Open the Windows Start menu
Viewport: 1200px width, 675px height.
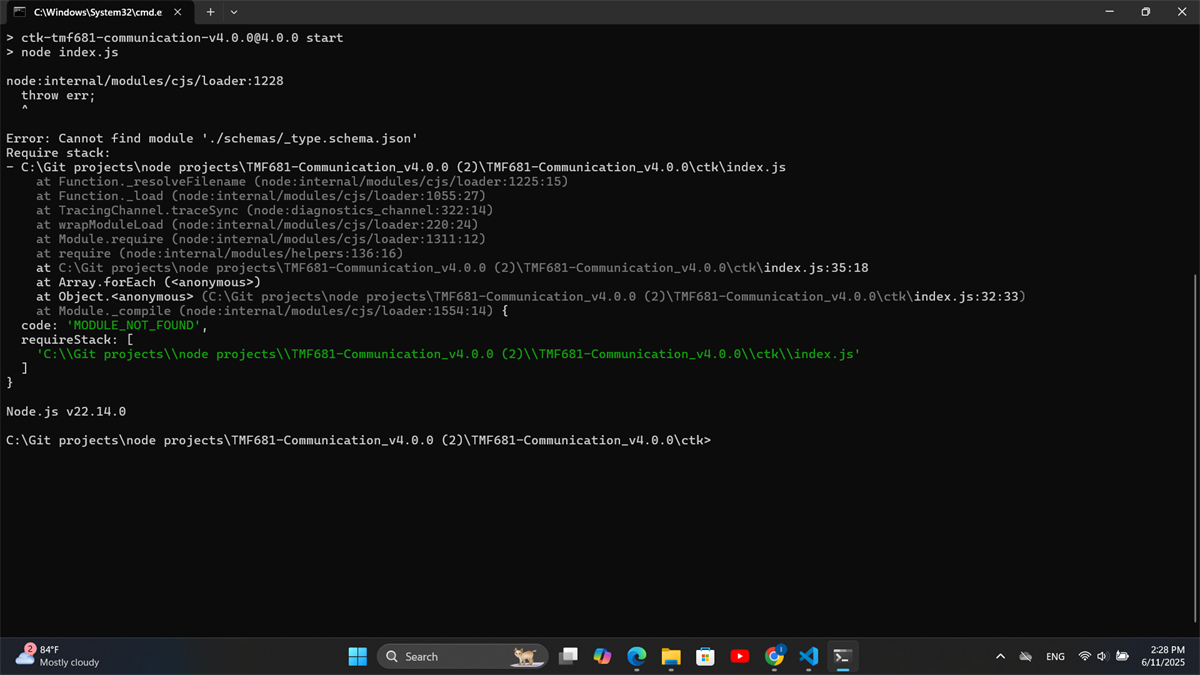click(357, 656)
